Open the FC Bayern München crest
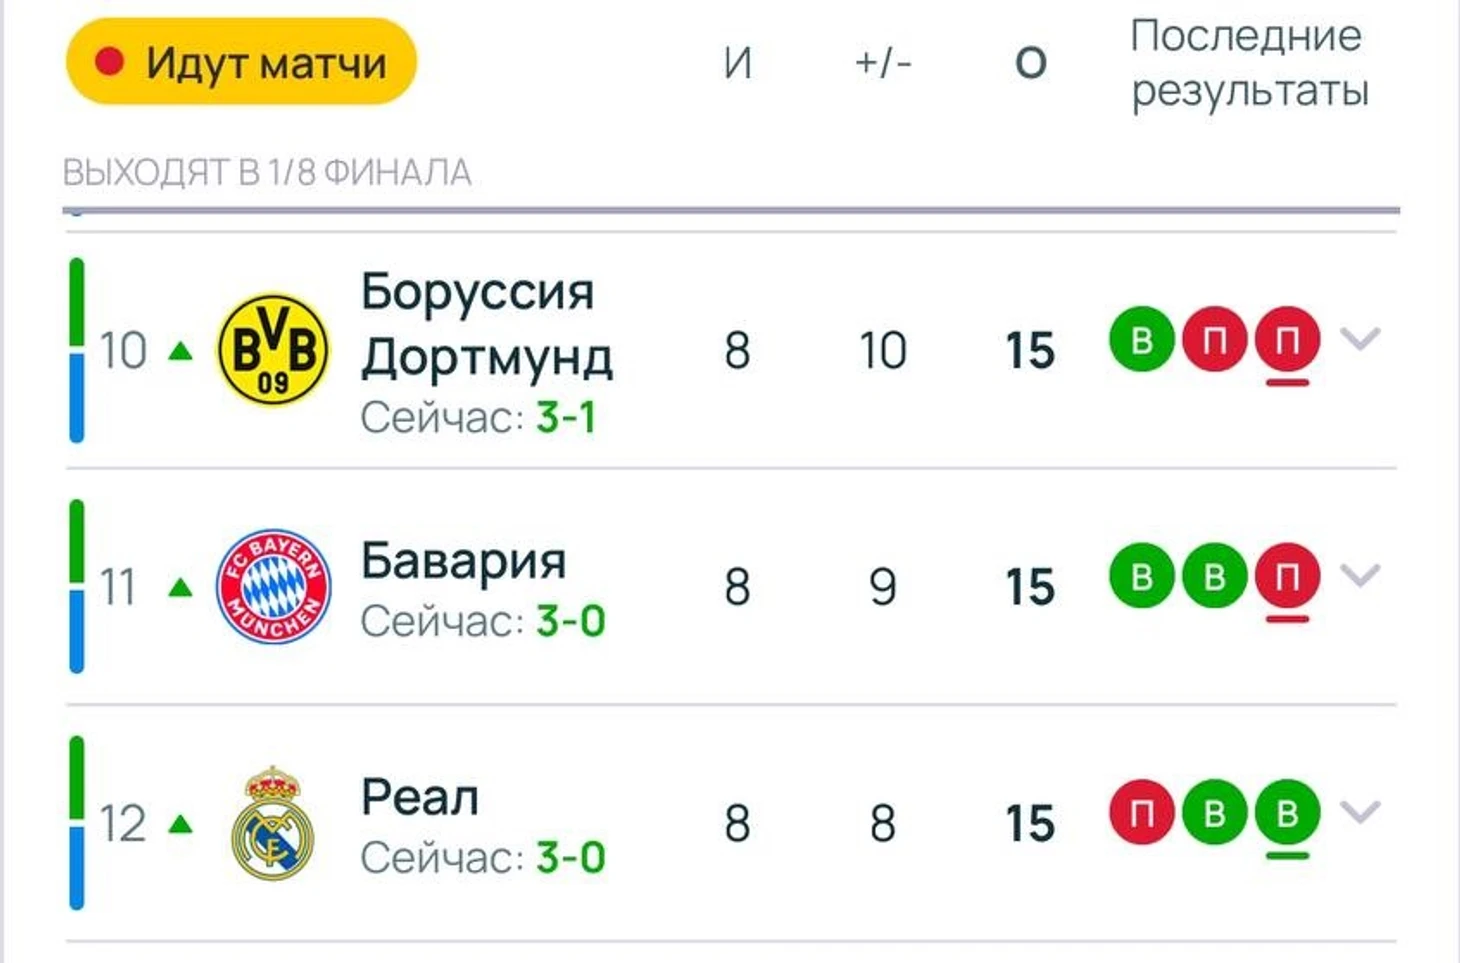 (273, 586)
